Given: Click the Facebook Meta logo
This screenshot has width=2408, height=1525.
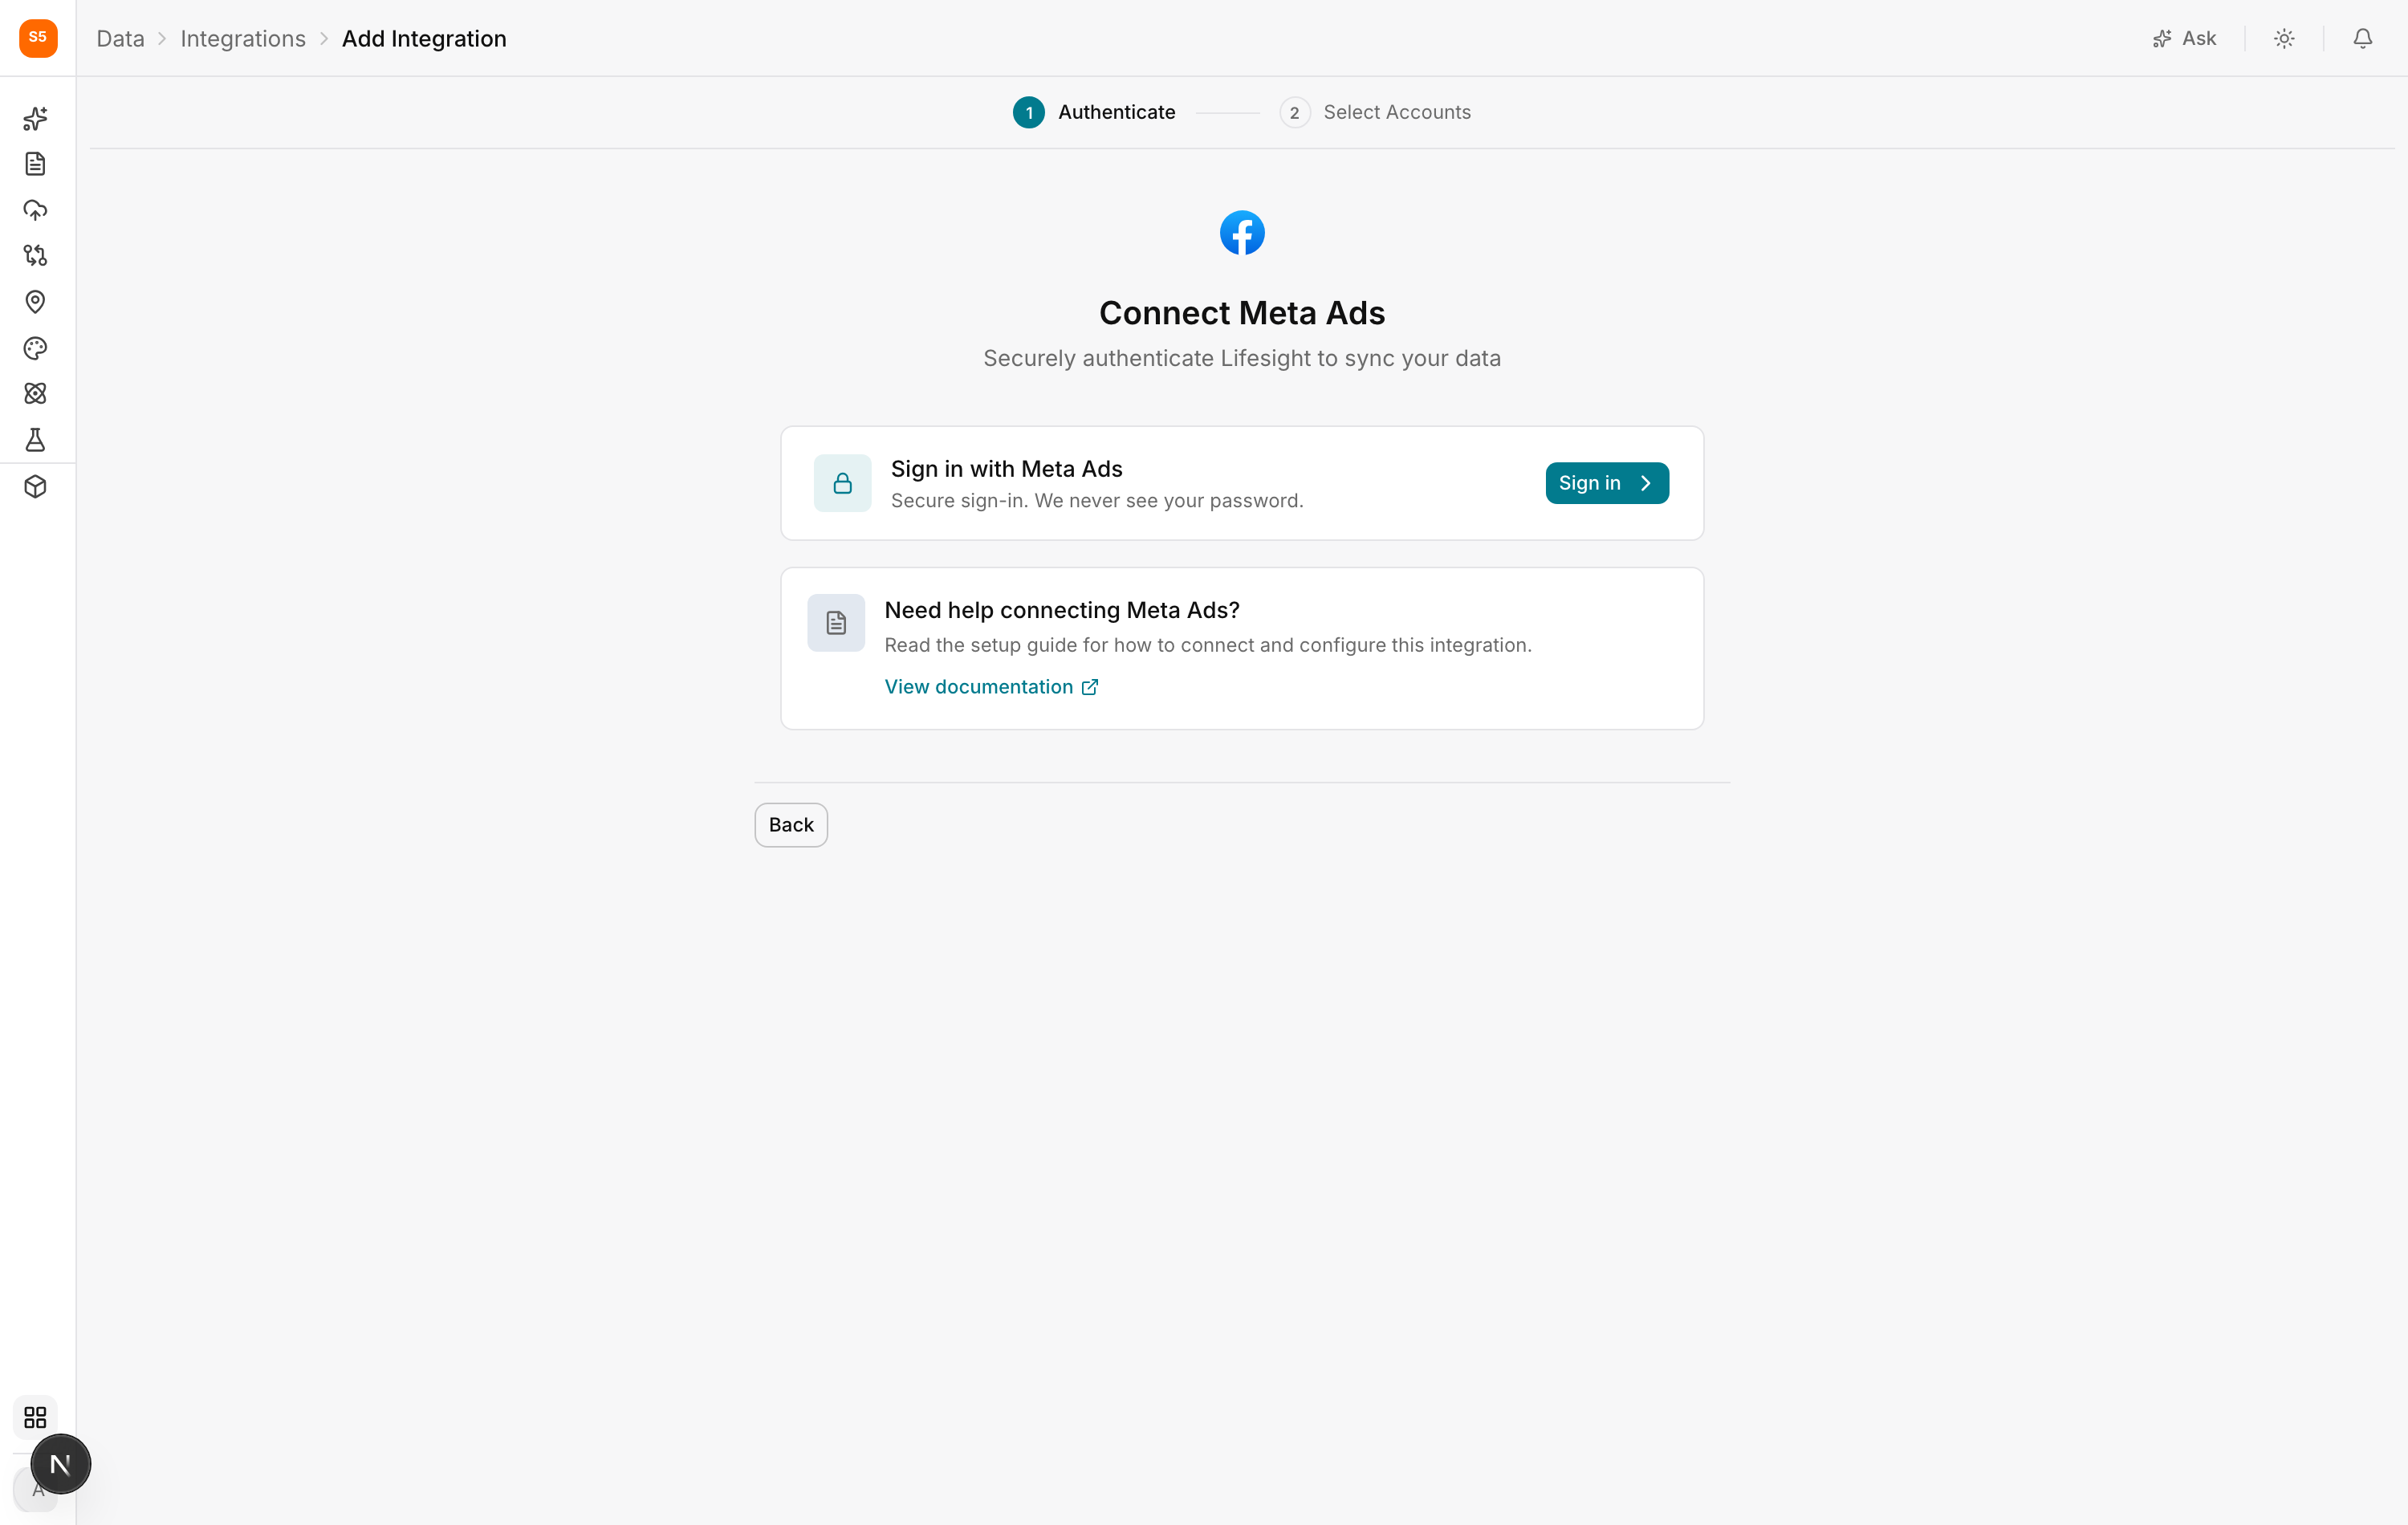Looking at the screenshot, I should pyautogui.click(x=1242, y=233).
